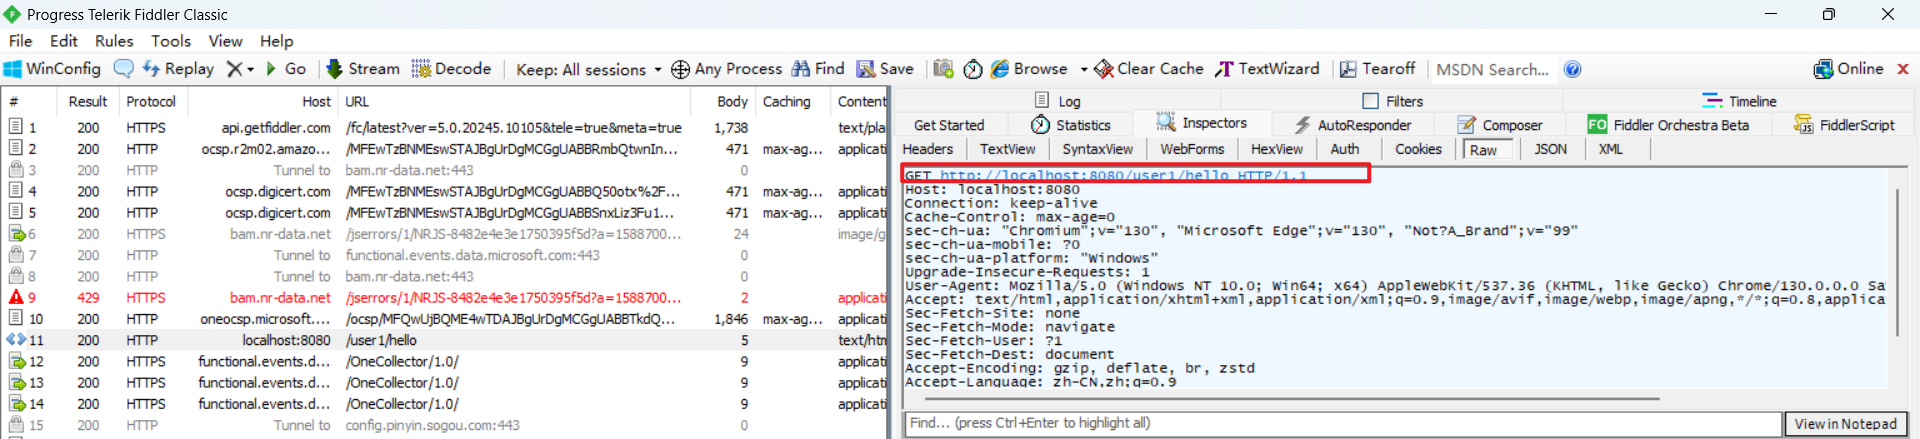Click the Go resume button

pyautogui.click(x=286, y=69)
